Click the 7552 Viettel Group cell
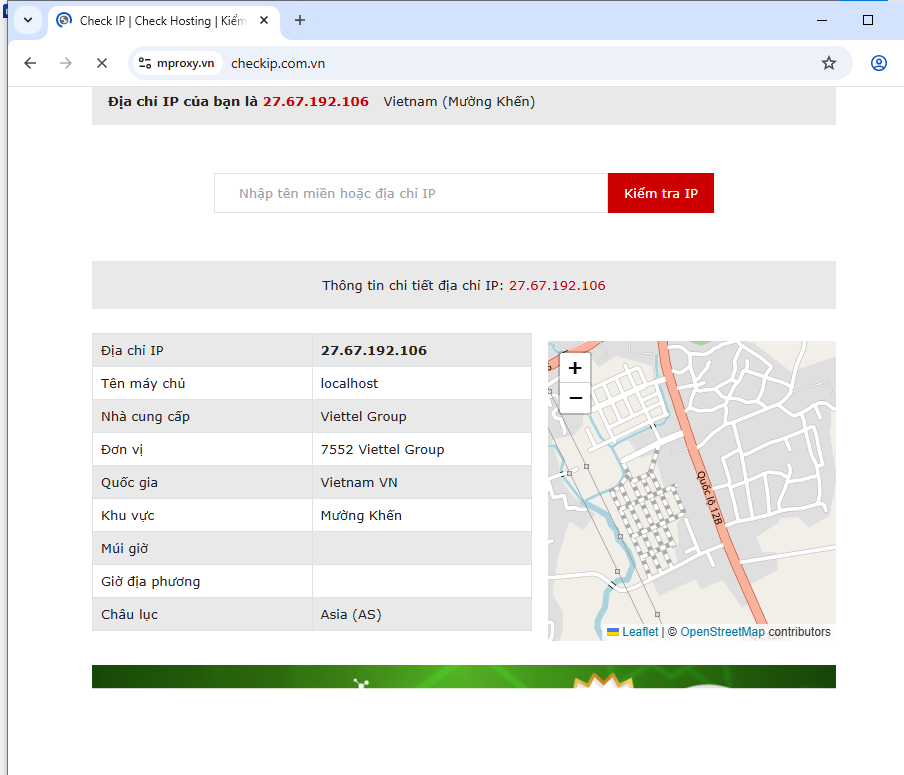 [422, 449]
